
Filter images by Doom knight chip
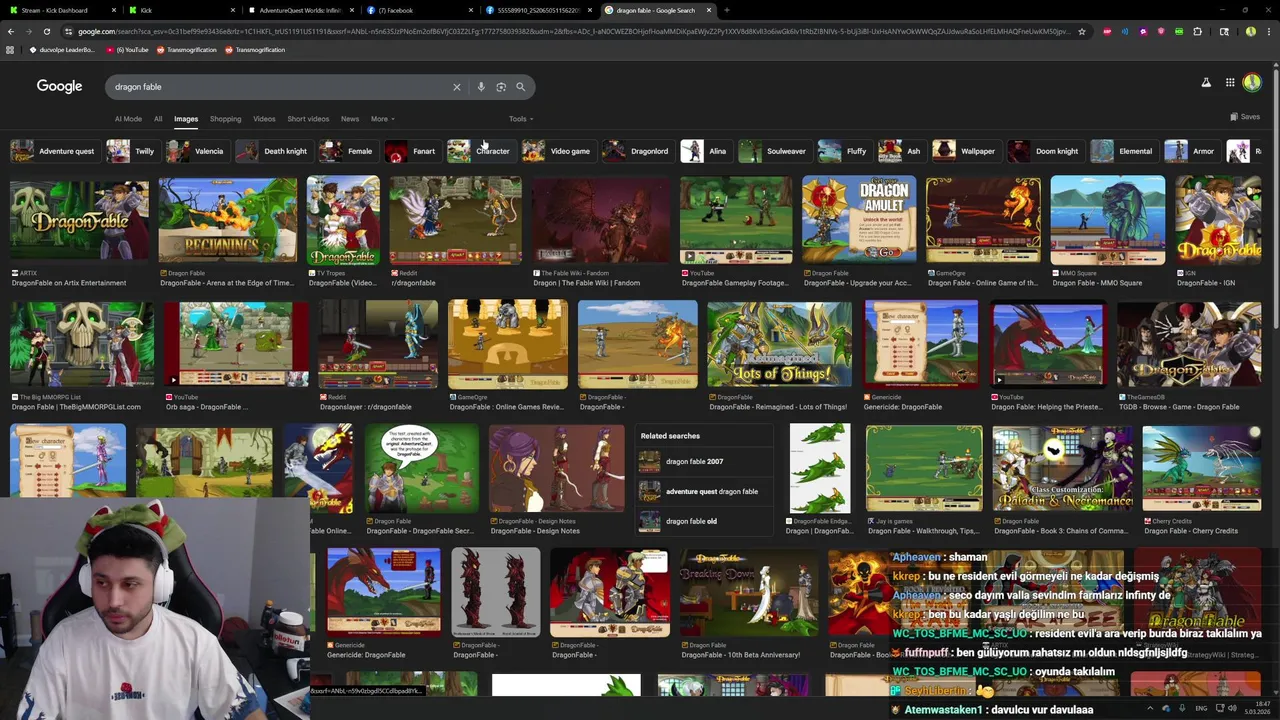click(x=1044, y=151)
